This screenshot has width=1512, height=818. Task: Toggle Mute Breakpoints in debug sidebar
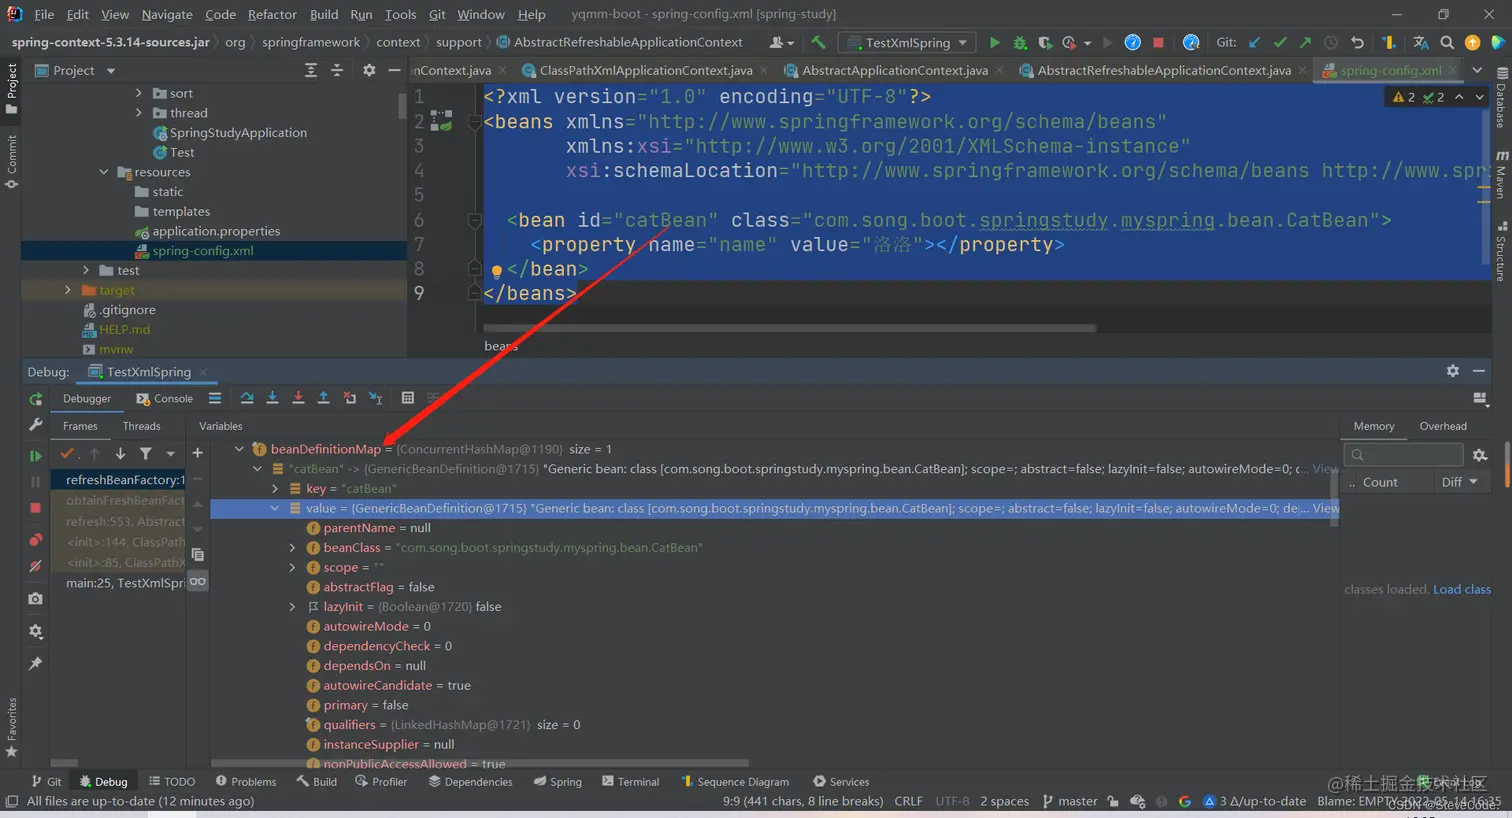(36, 566)
